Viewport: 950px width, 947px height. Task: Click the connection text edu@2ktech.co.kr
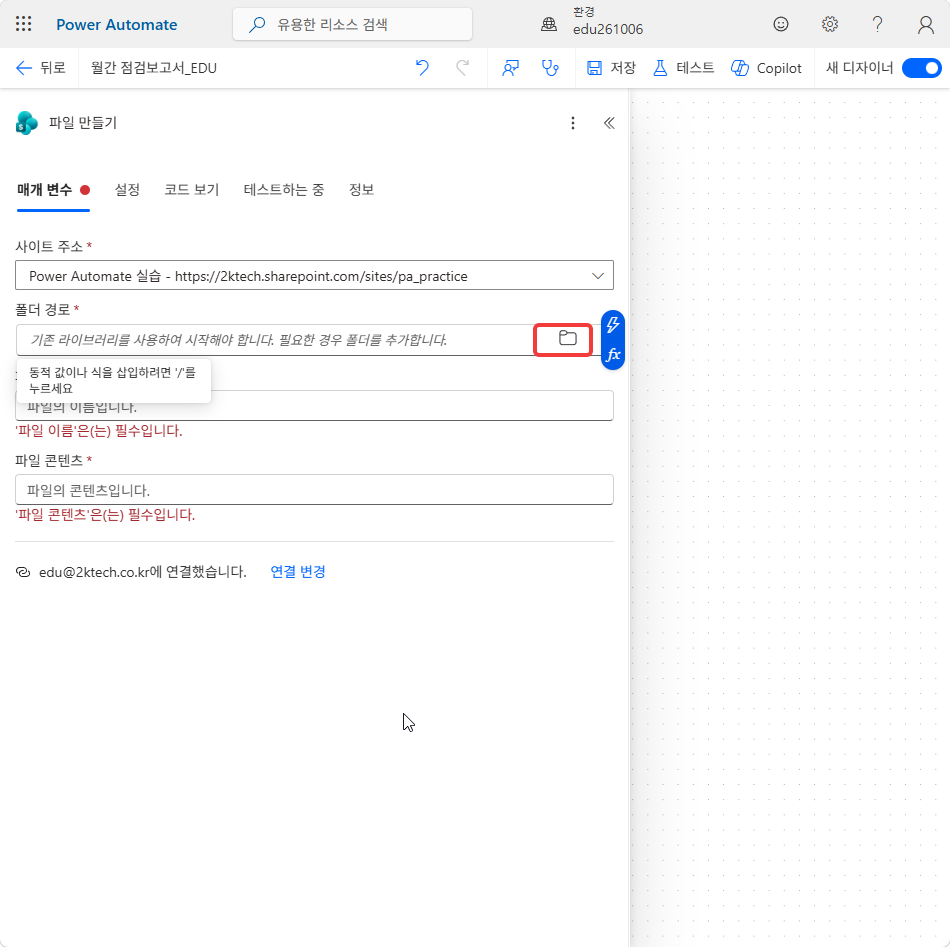point(142,572)
